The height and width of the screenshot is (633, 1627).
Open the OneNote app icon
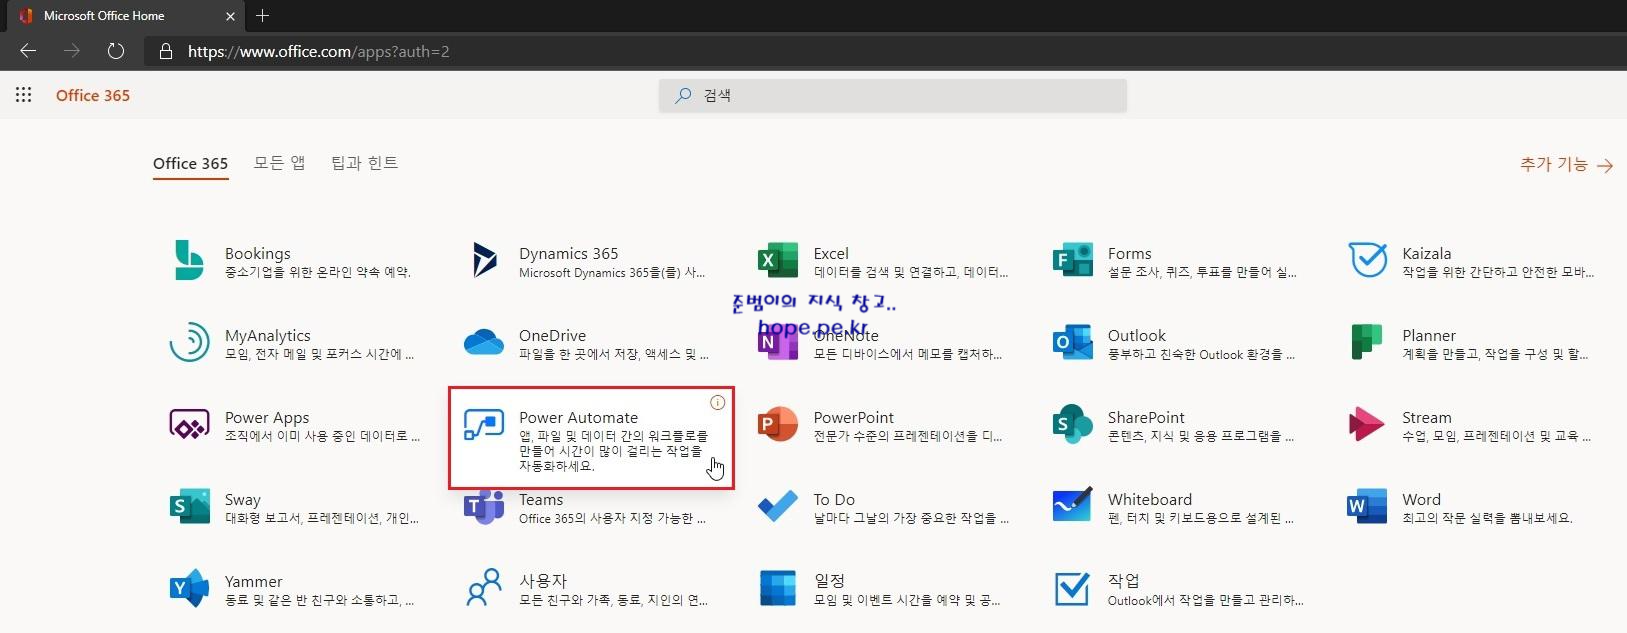pos(778,343)
